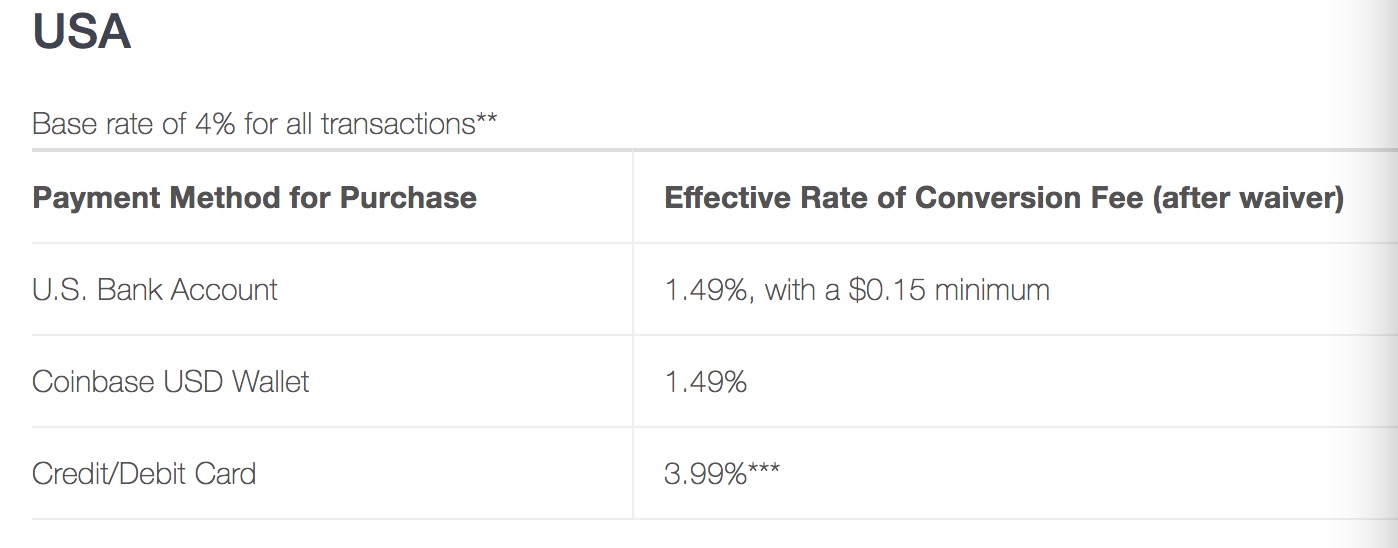The width and height of the screenshot is (1398, 548).
Task: Click the triple asterisk after 3.99%
Action: [764, 469]
